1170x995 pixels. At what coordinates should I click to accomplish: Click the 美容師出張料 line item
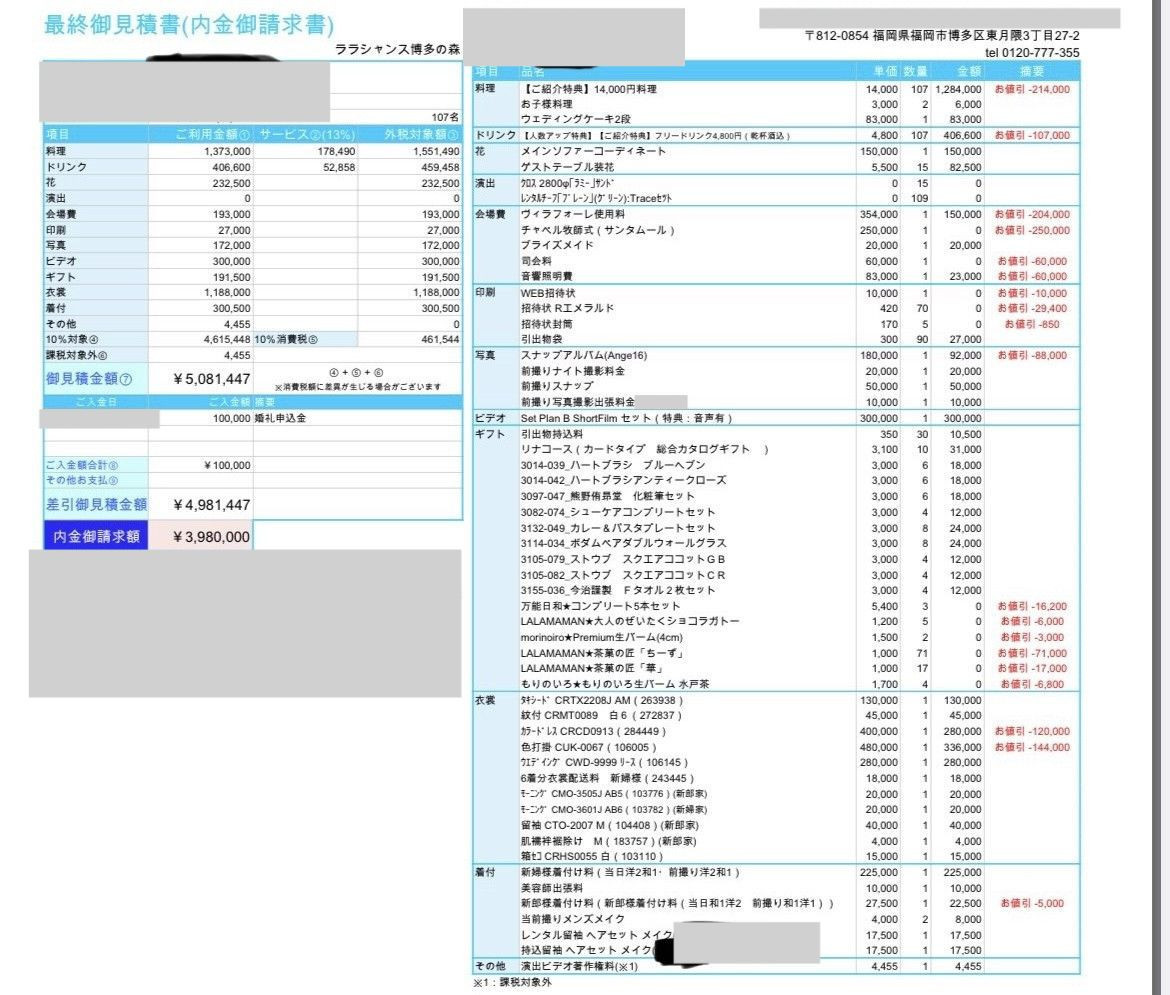pyautogui.click(x=552, y=888)
